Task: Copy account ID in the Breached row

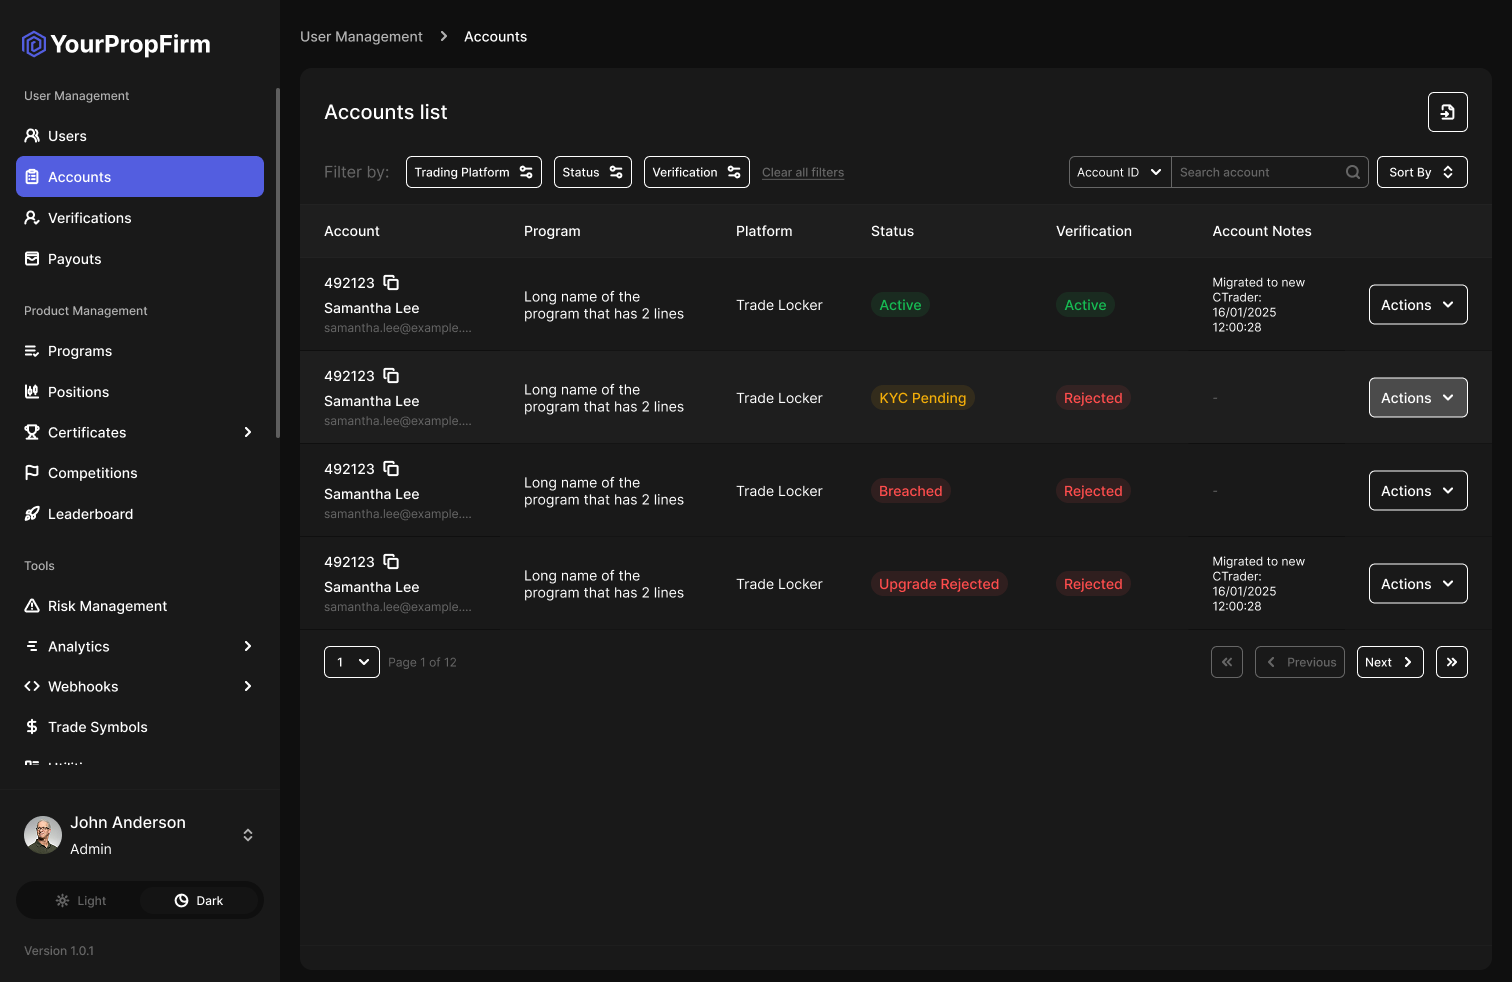Action: click(x=391, y=469)
